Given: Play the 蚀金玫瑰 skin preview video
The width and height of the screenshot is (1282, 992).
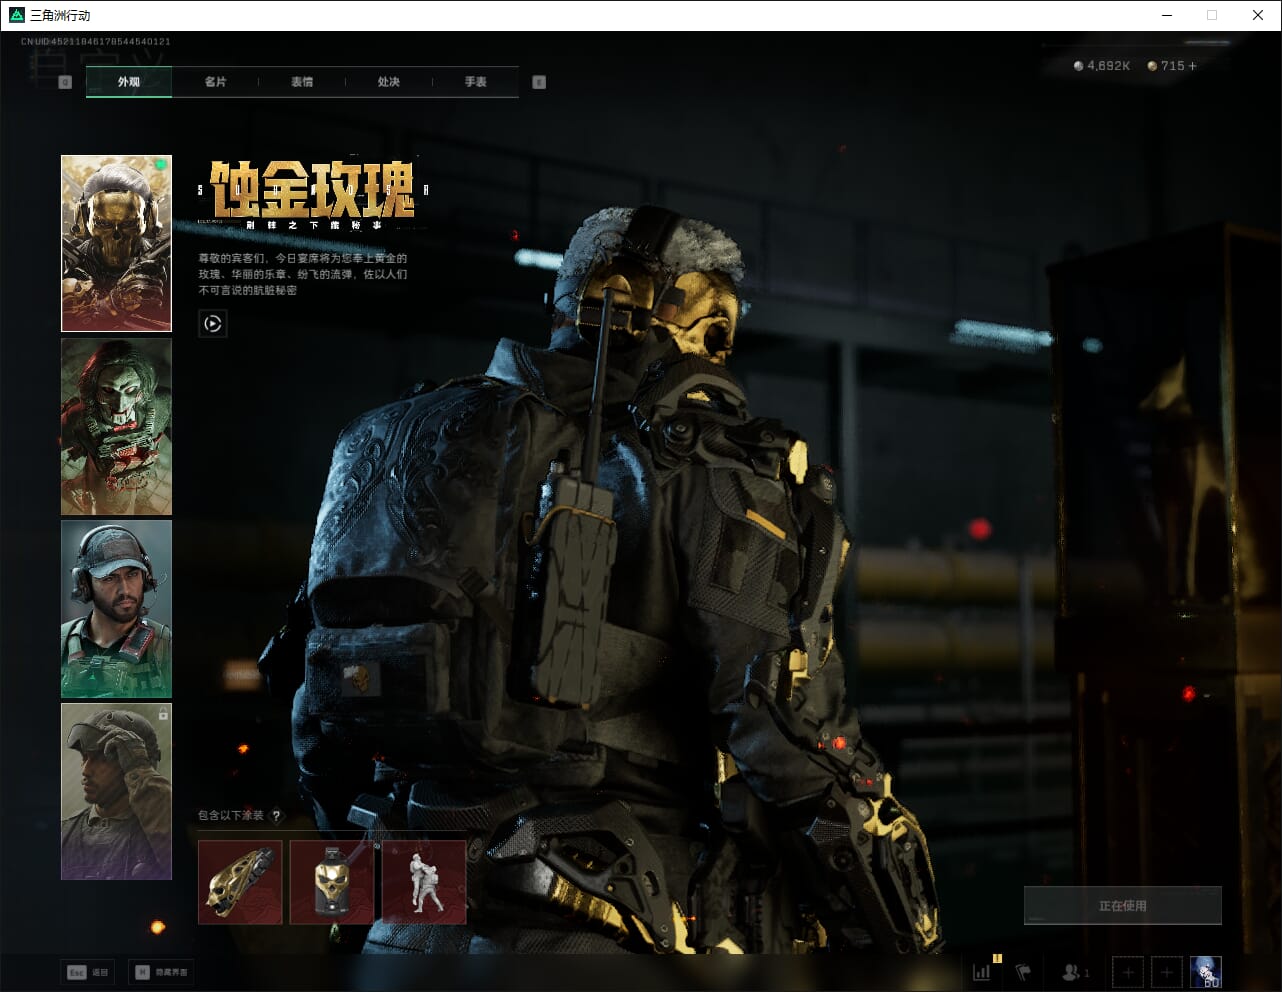Looking at the screenshot, I should click(x=212, y=323).
